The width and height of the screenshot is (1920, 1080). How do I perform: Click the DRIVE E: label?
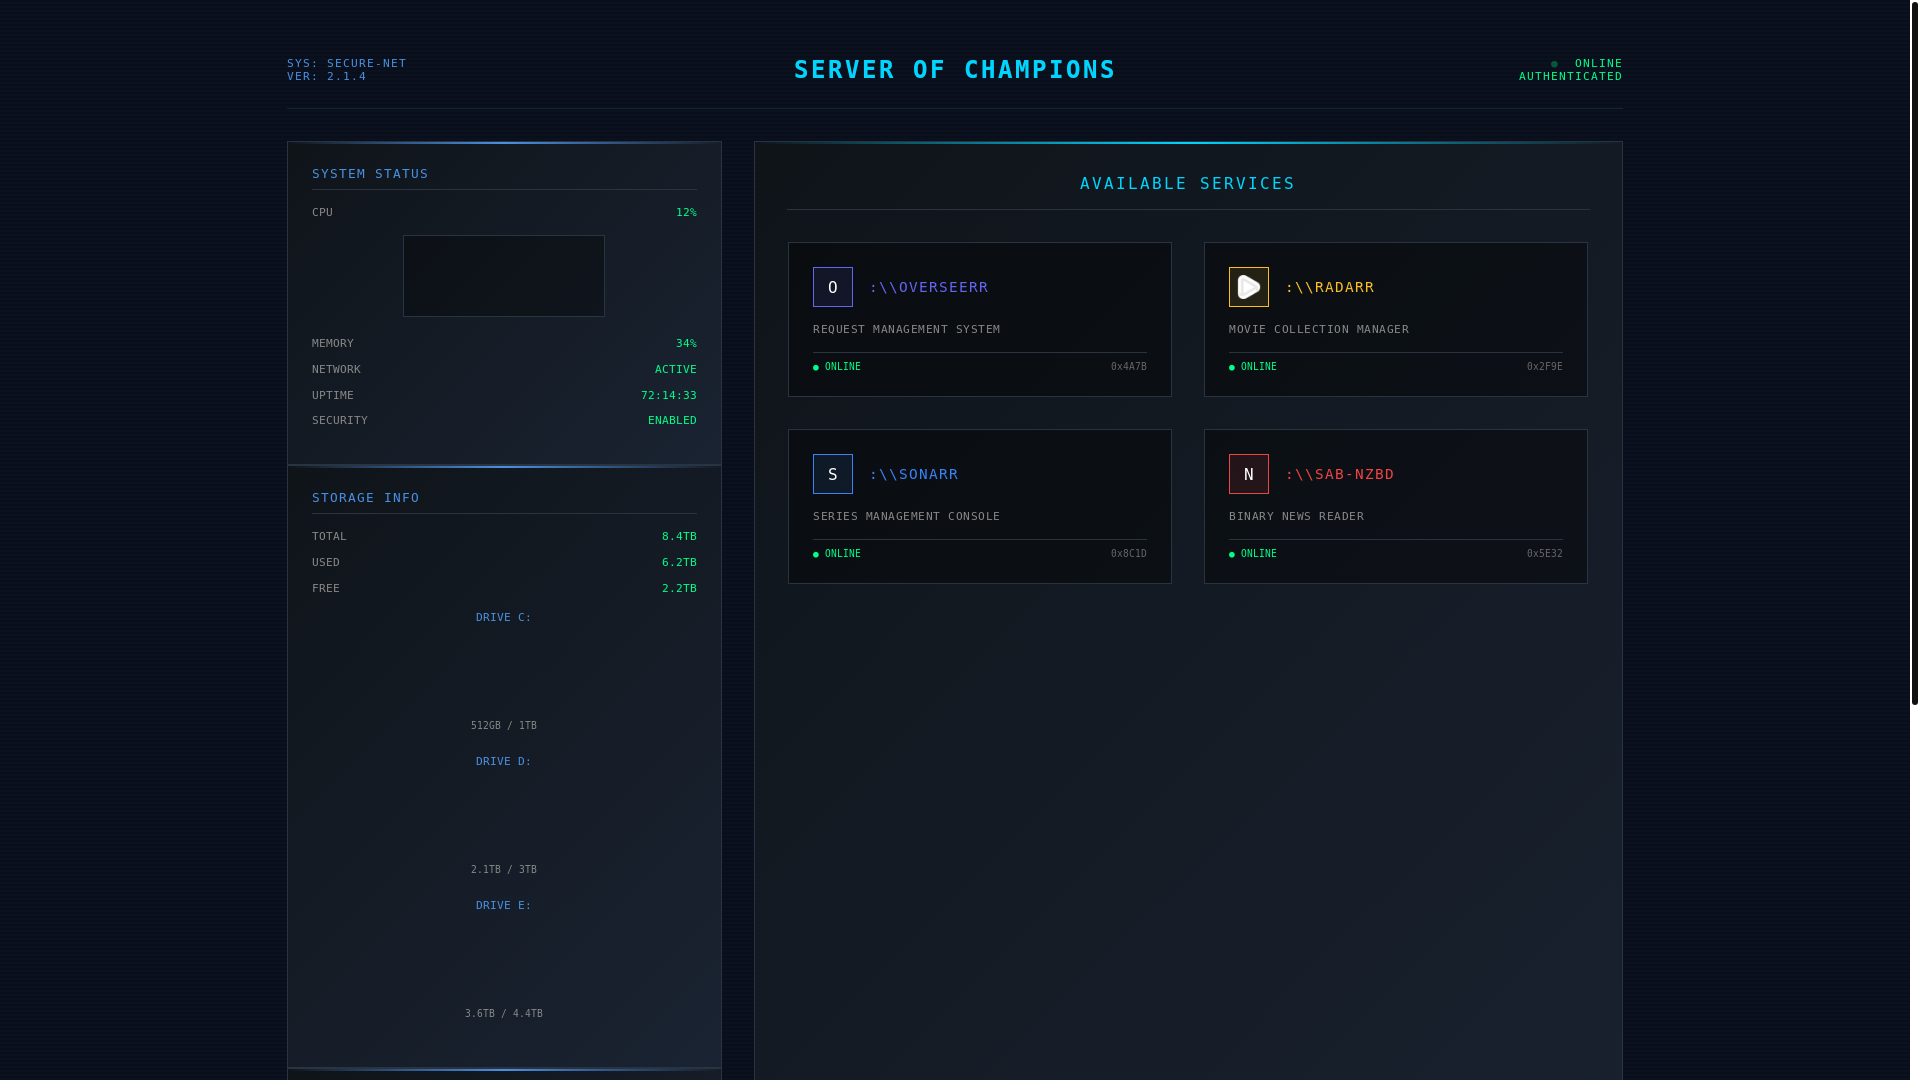(504, 905)
